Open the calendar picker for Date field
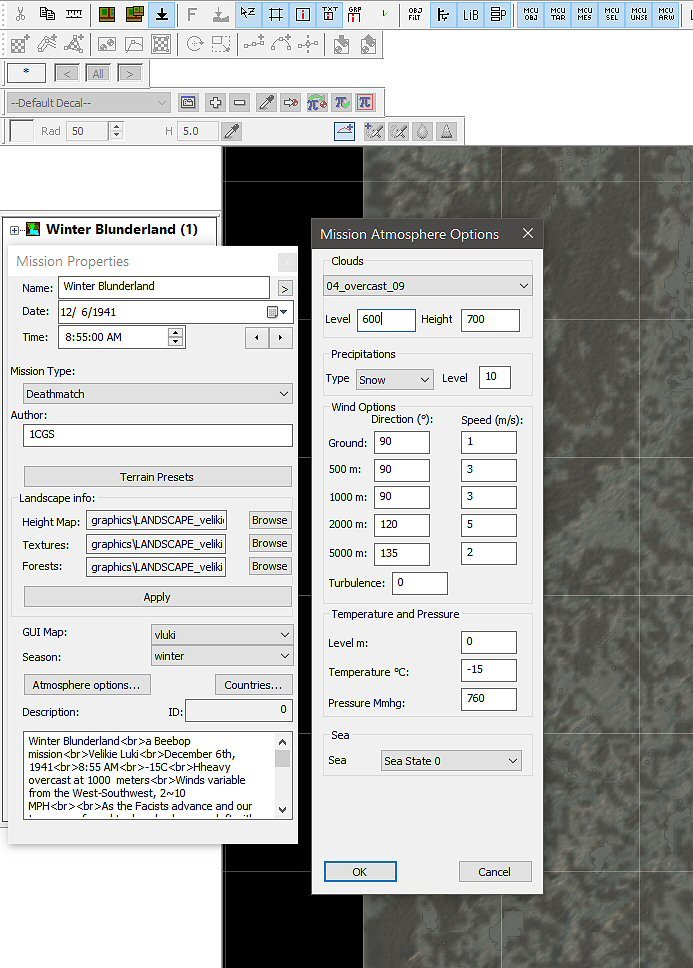 pyautogui.click(x=274, y=312)
